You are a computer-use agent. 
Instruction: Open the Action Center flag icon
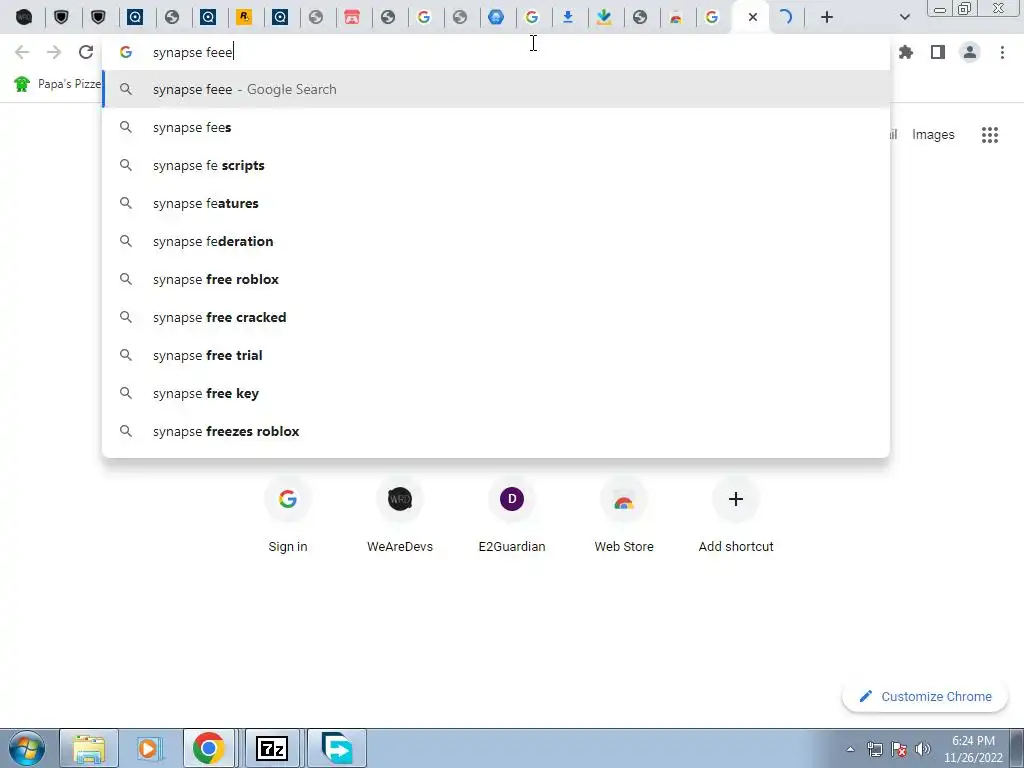pos(899,749)
